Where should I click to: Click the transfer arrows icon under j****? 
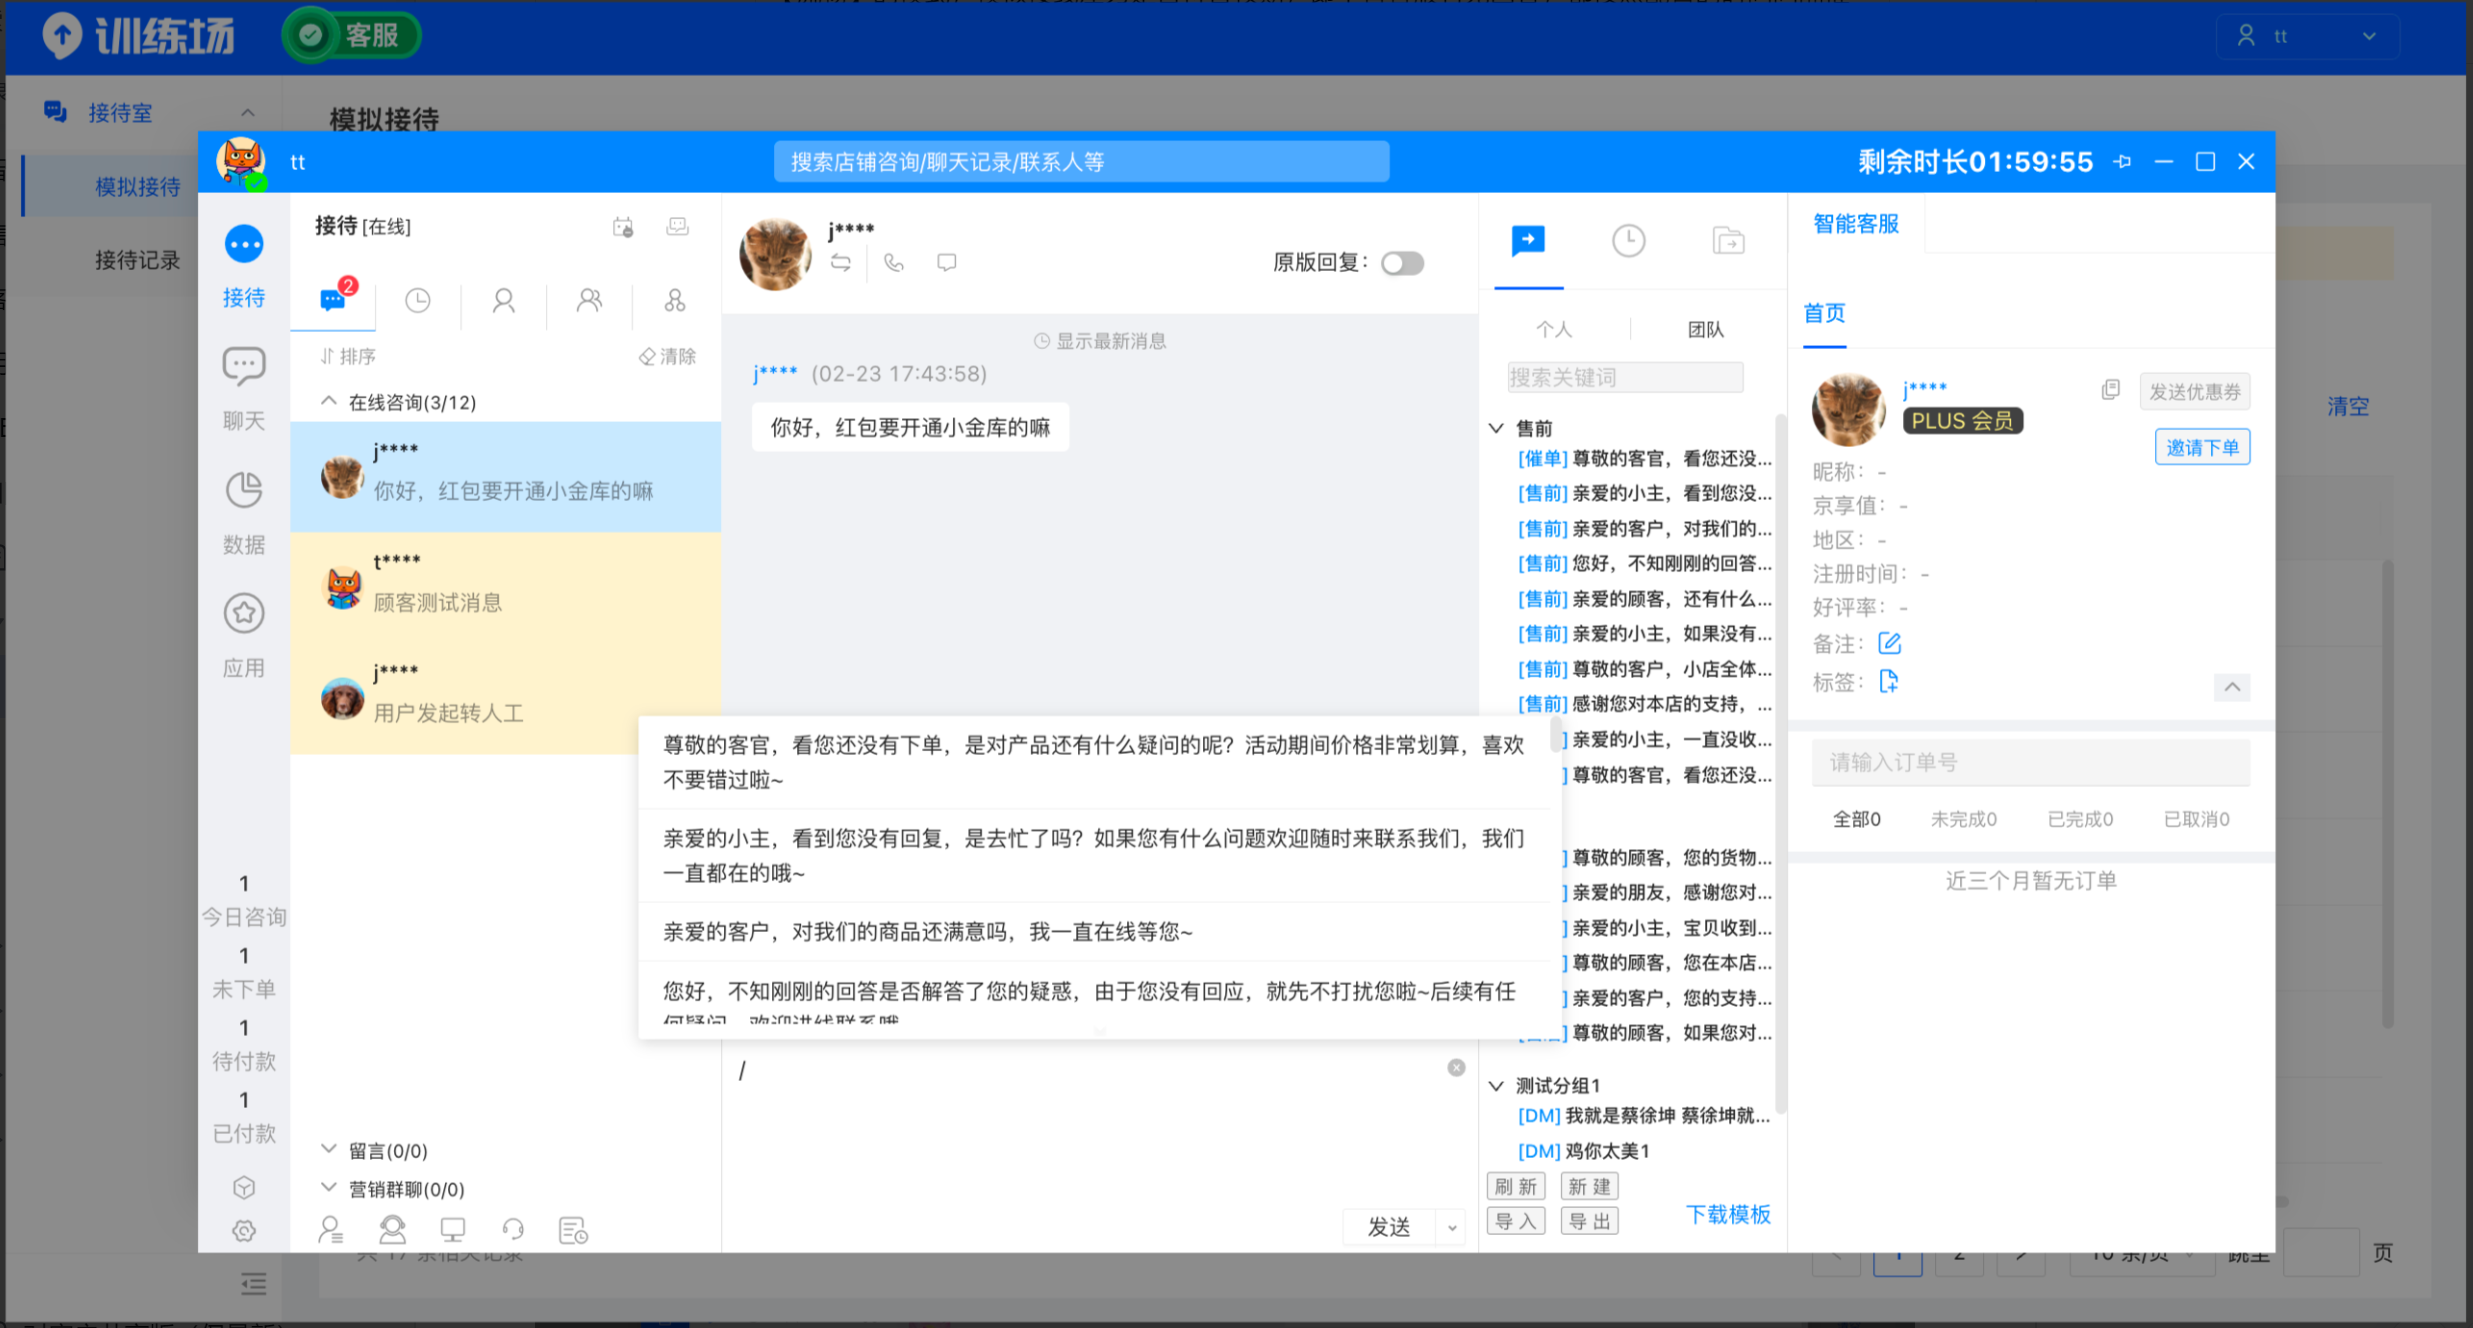pos(841,262)
